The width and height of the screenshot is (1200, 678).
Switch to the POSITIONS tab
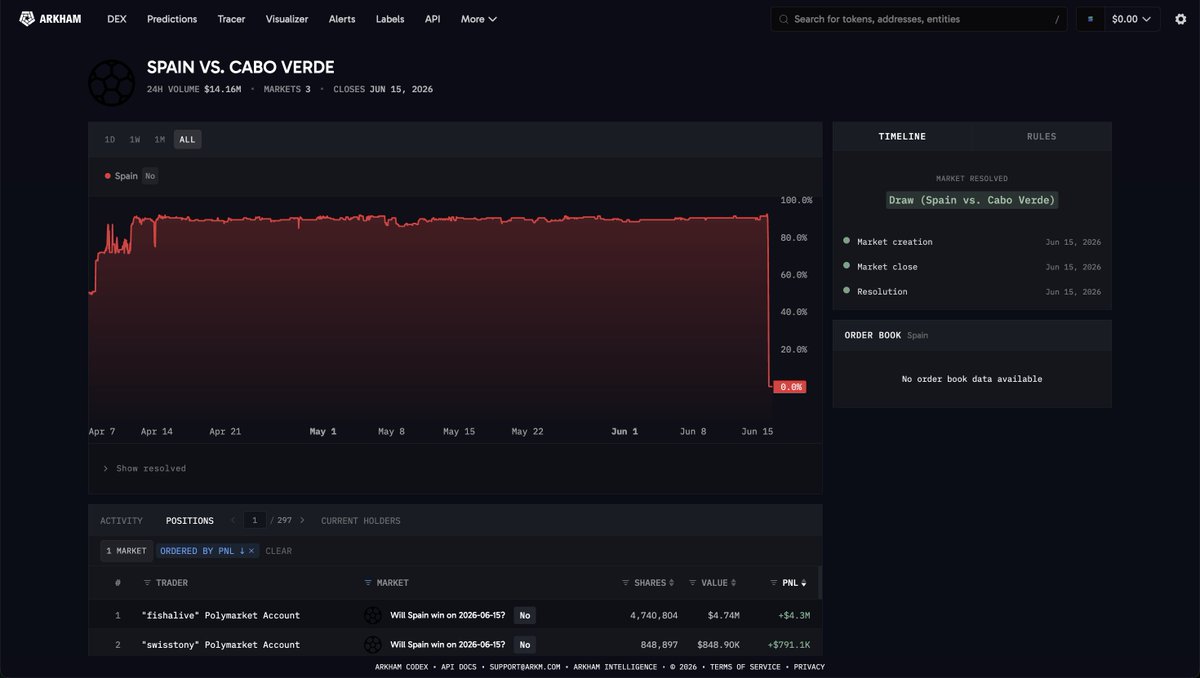pos(190,521)
